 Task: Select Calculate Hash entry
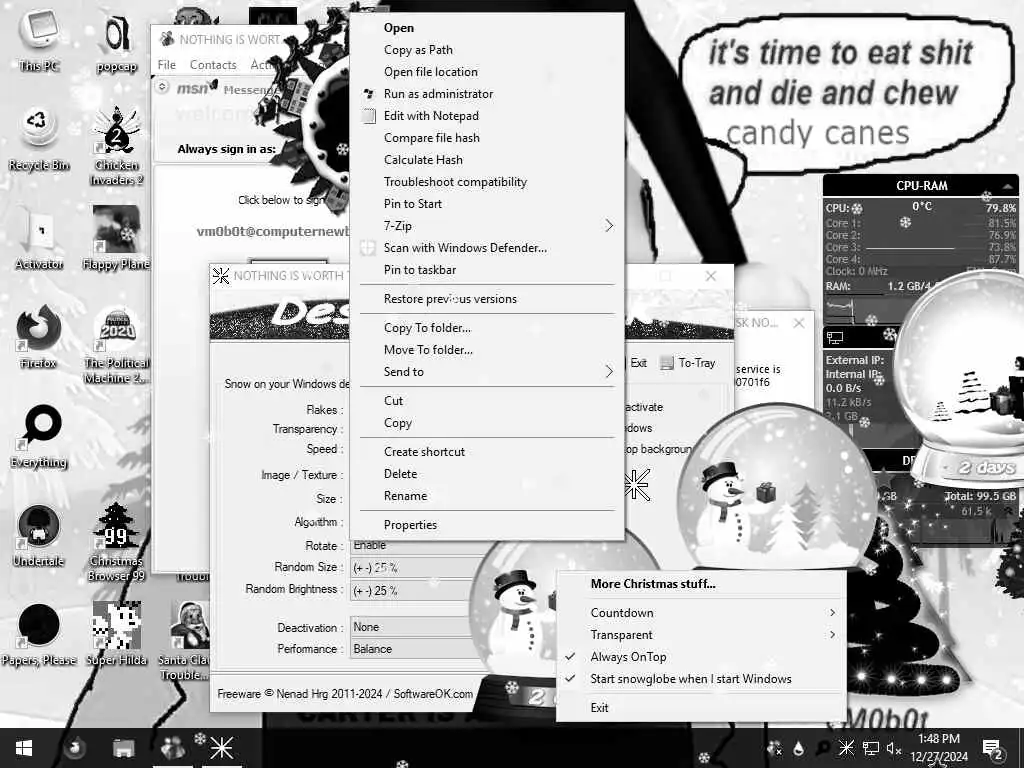(x=487, y=160)
